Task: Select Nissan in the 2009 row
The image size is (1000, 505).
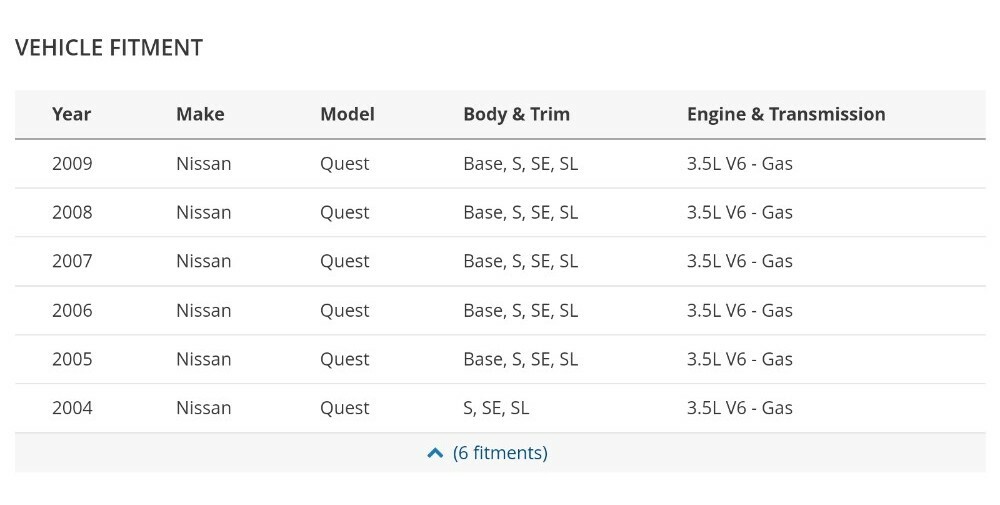Action: tap(203, 163)
